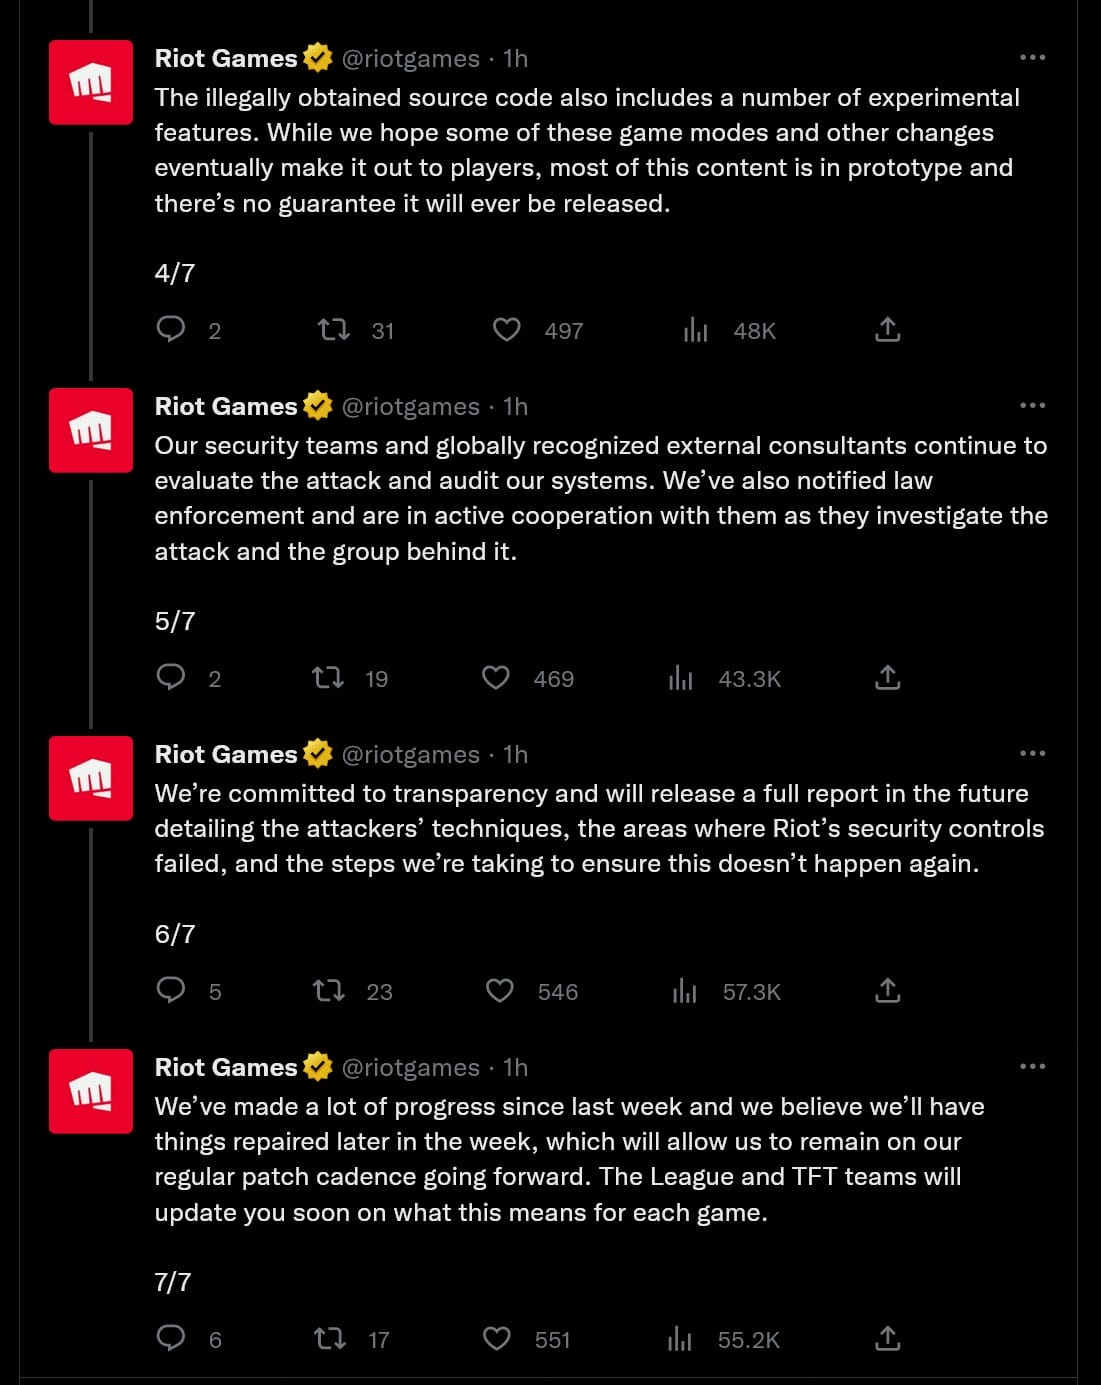The height and width of the screenshot is (1385, 1101).
Task: Open more options on the 6/7 tweet
Action: (1032, 754)
